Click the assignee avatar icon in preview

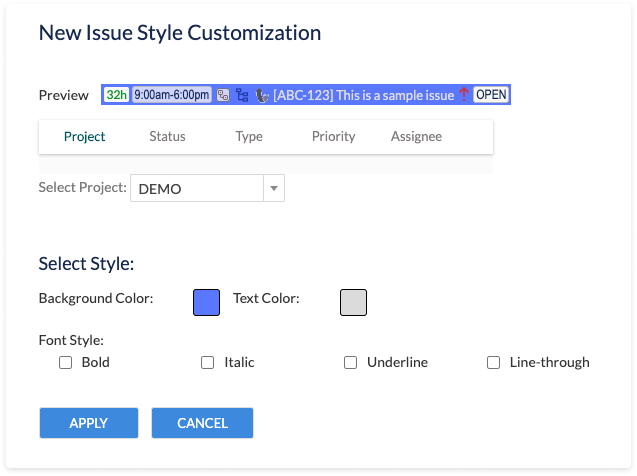pyautogui.click(x=261, y=95)
